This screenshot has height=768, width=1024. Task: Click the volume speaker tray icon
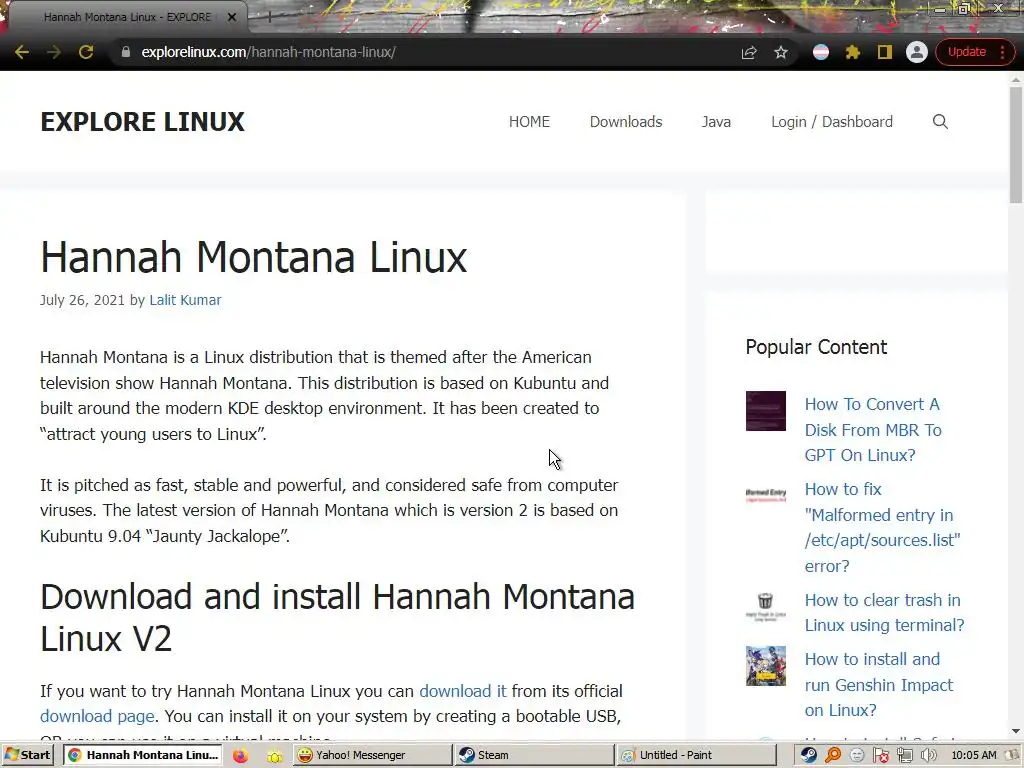pos(928,756)
